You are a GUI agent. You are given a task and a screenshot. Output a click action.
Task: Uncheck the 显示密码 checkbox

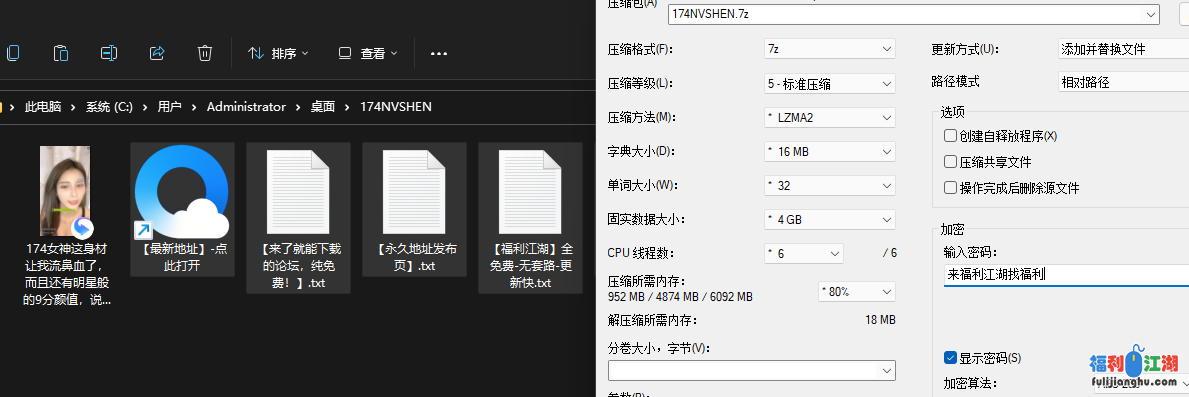click(x=950, y=358)
